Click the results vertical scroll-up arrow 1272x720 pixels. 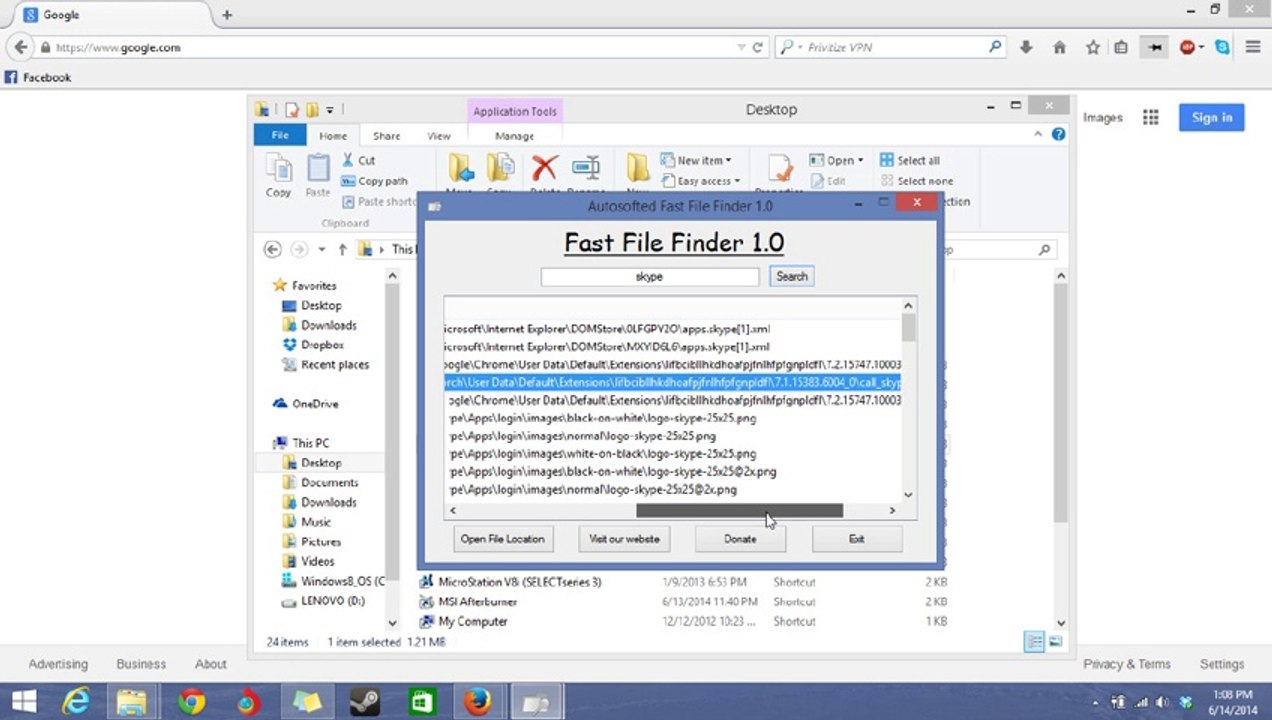908,306
